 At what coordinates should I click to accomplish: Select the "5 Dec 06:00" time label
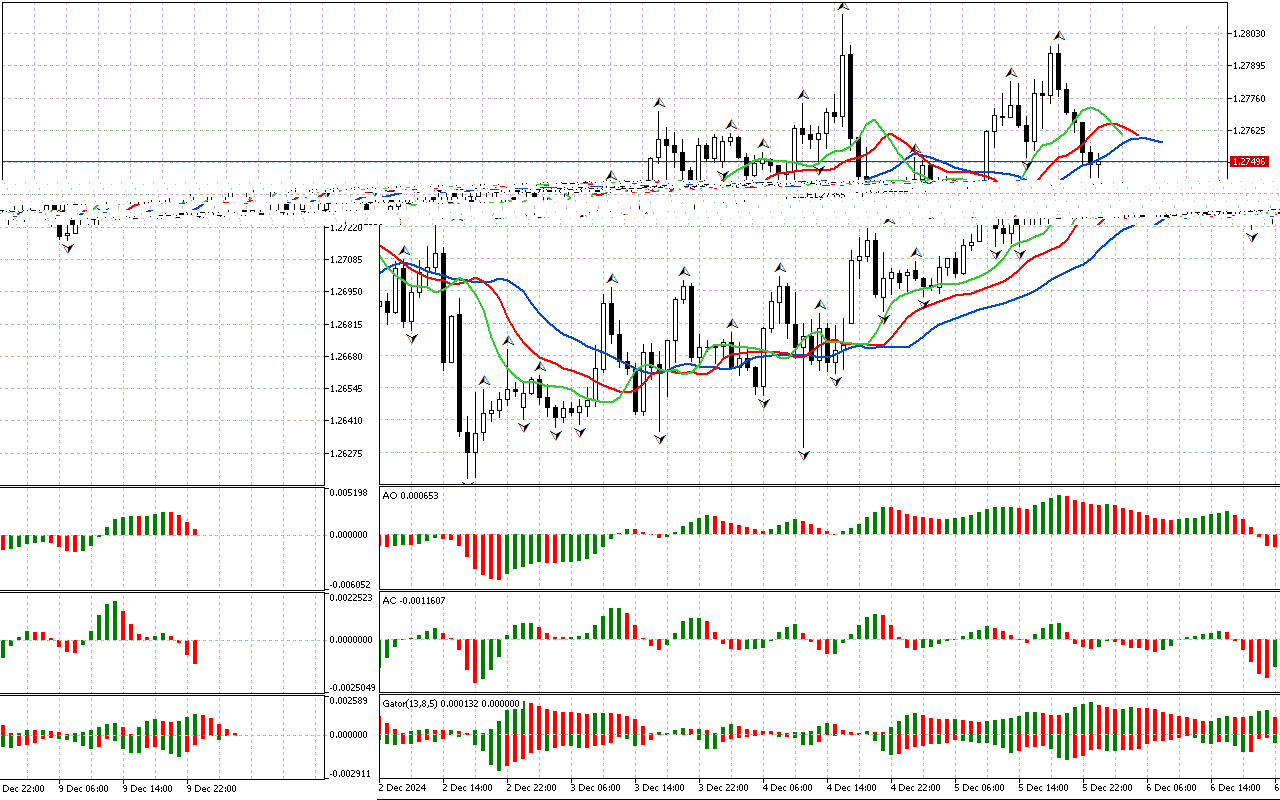click(x=980, y=788)
